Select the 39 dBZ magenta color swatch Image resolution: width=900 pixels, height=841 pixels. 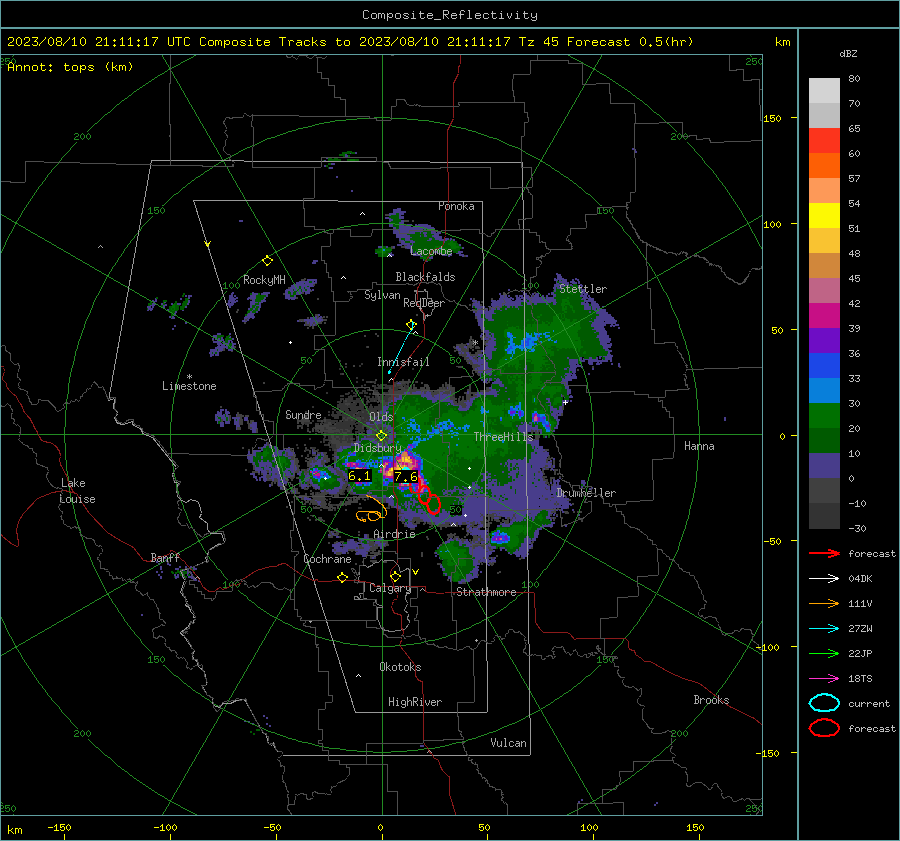click(824, 315)
